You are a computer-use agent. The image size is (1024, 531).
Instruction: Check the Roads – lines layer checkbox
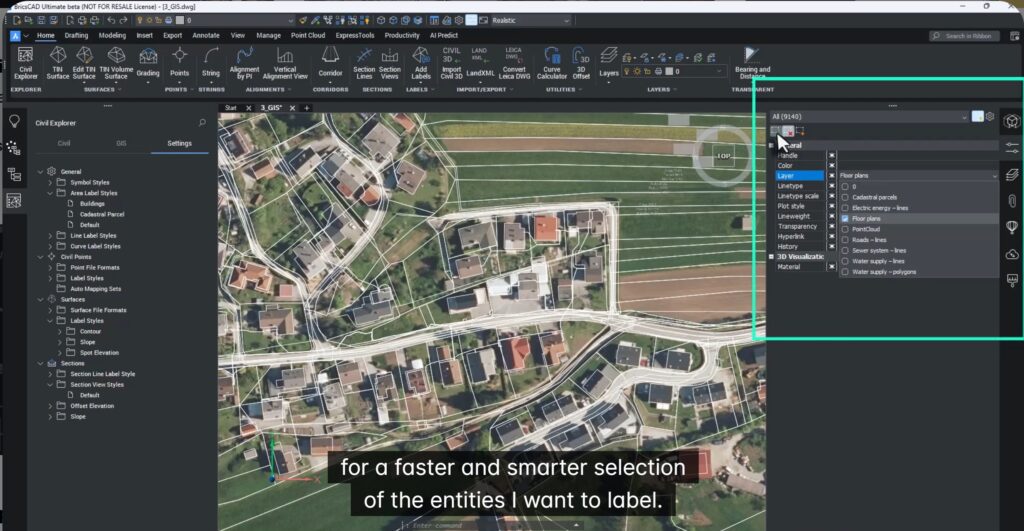click(845, 240)
